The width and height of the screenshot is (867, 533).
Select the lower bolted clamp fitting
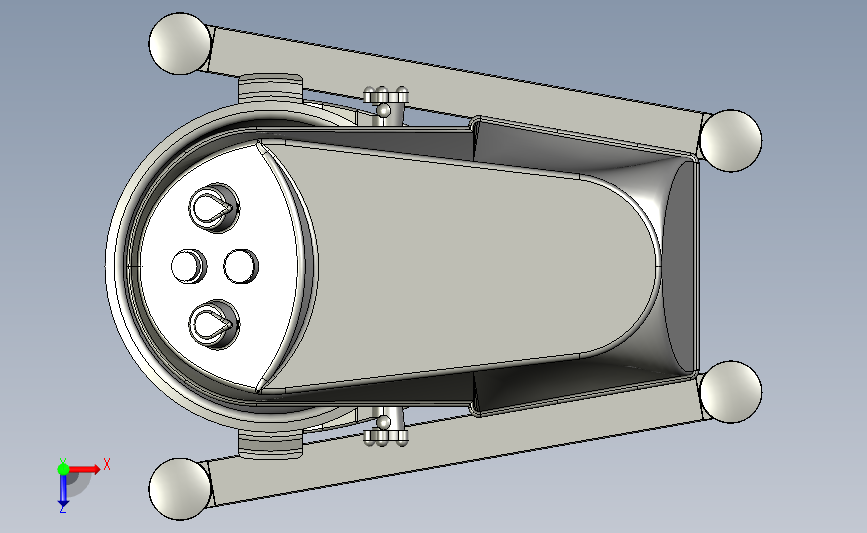click(x=386, y=428)
